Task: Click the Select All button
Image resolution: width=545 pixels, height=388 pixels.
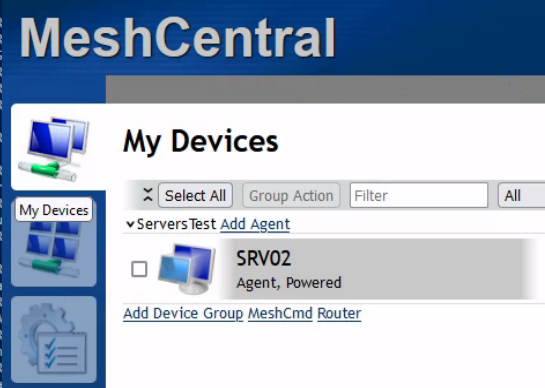Action: (195, 195)
